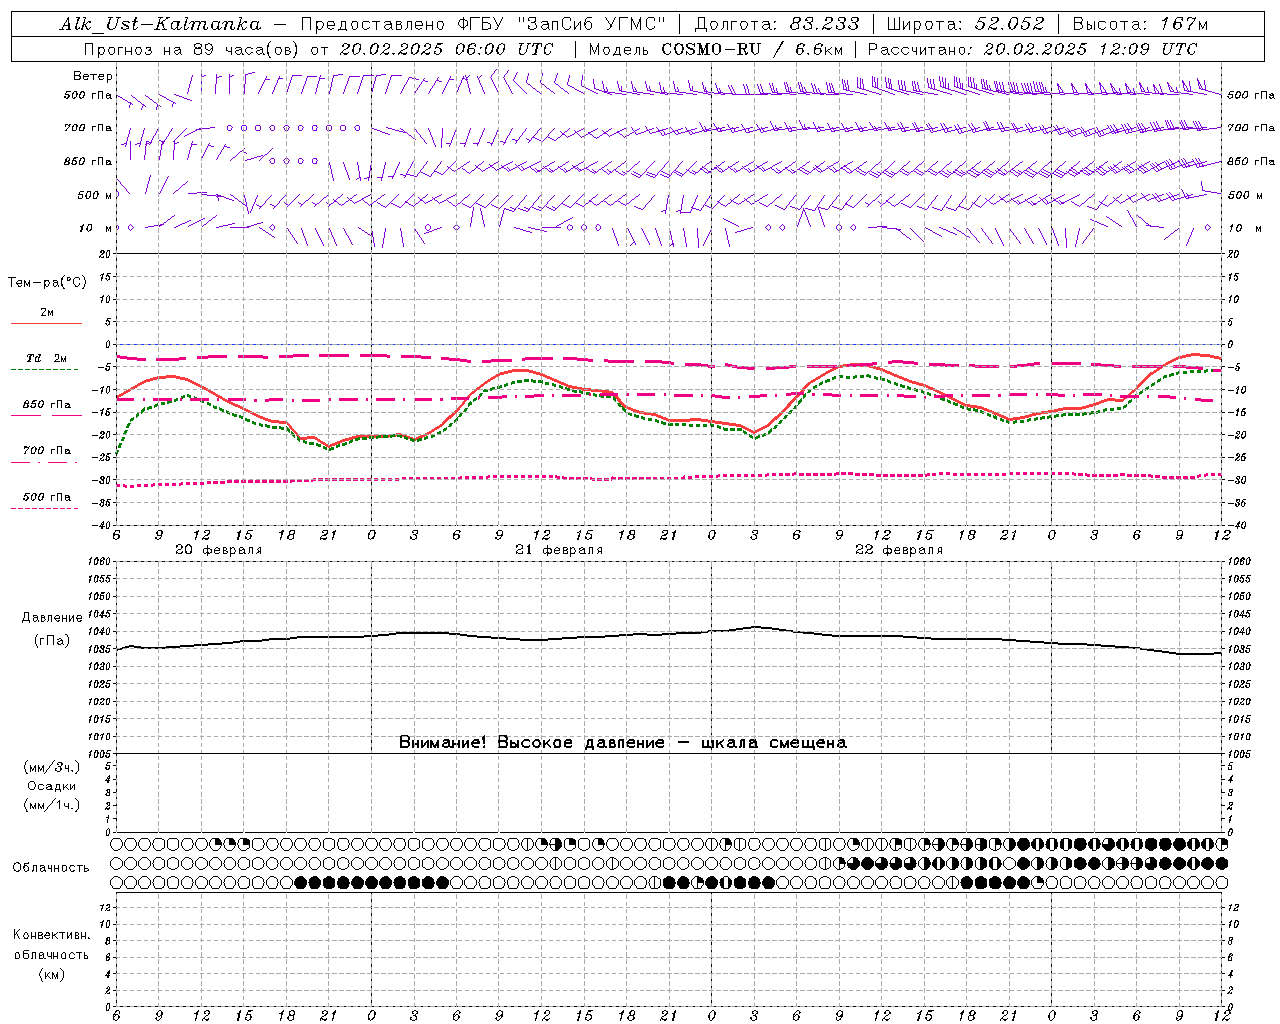Click the dash-dot sample under 700 гПа temperature legend
The width and height of the screenshot is (1280, 1024).
(x=44, y=462)
